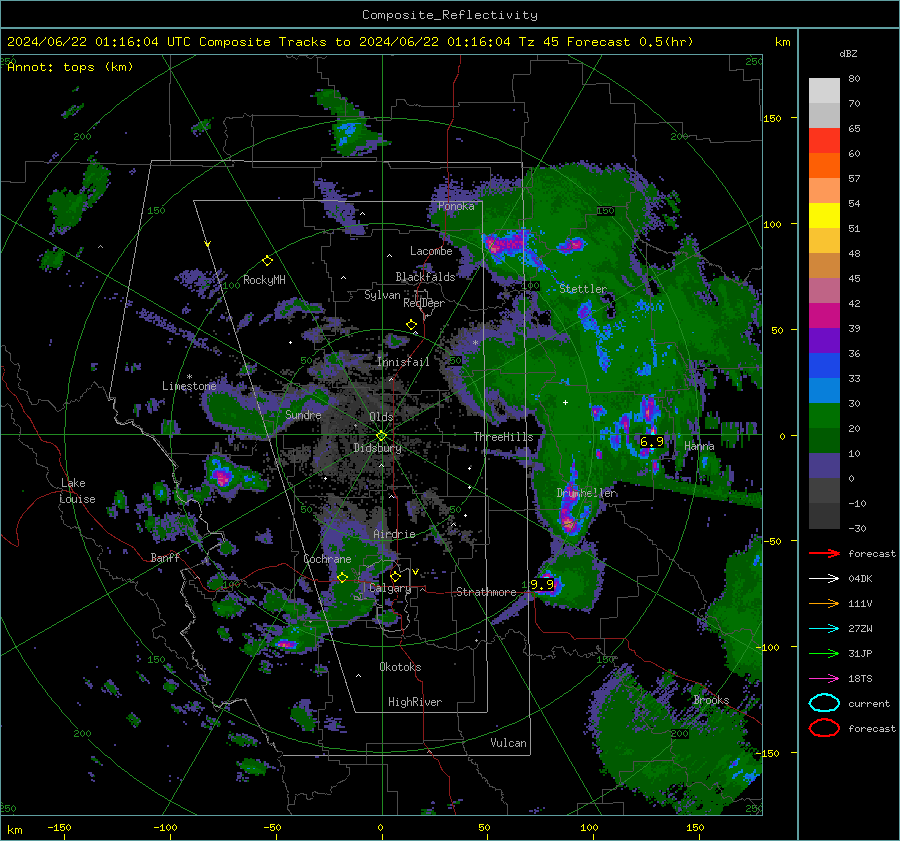Click the 9.9 storm top annotation
This screenshot has width=900, height=841.
[541, 584]
